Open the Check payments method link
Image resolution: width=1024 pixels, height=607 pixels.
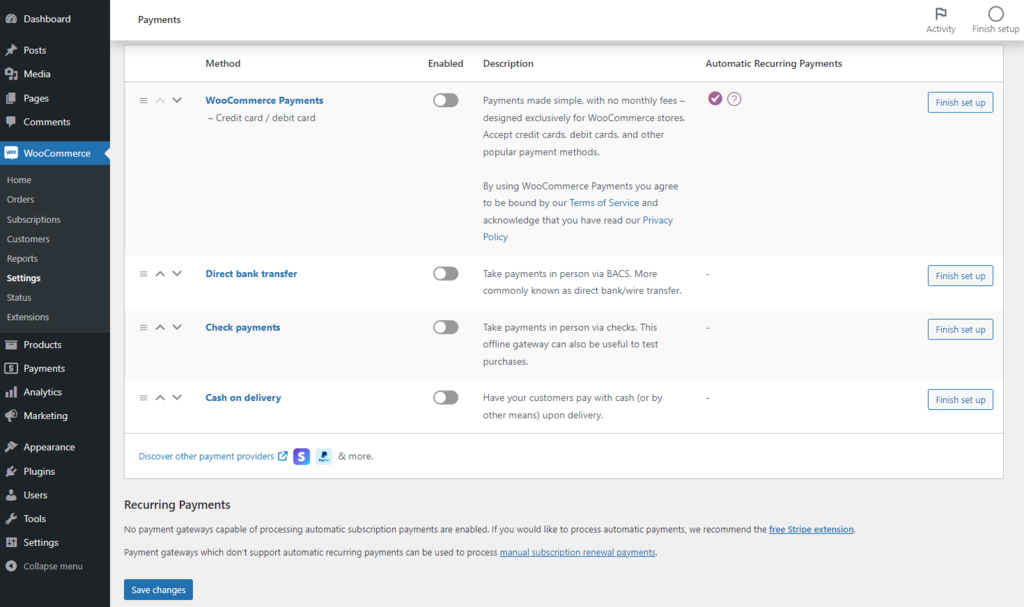(x=243, y=327)
